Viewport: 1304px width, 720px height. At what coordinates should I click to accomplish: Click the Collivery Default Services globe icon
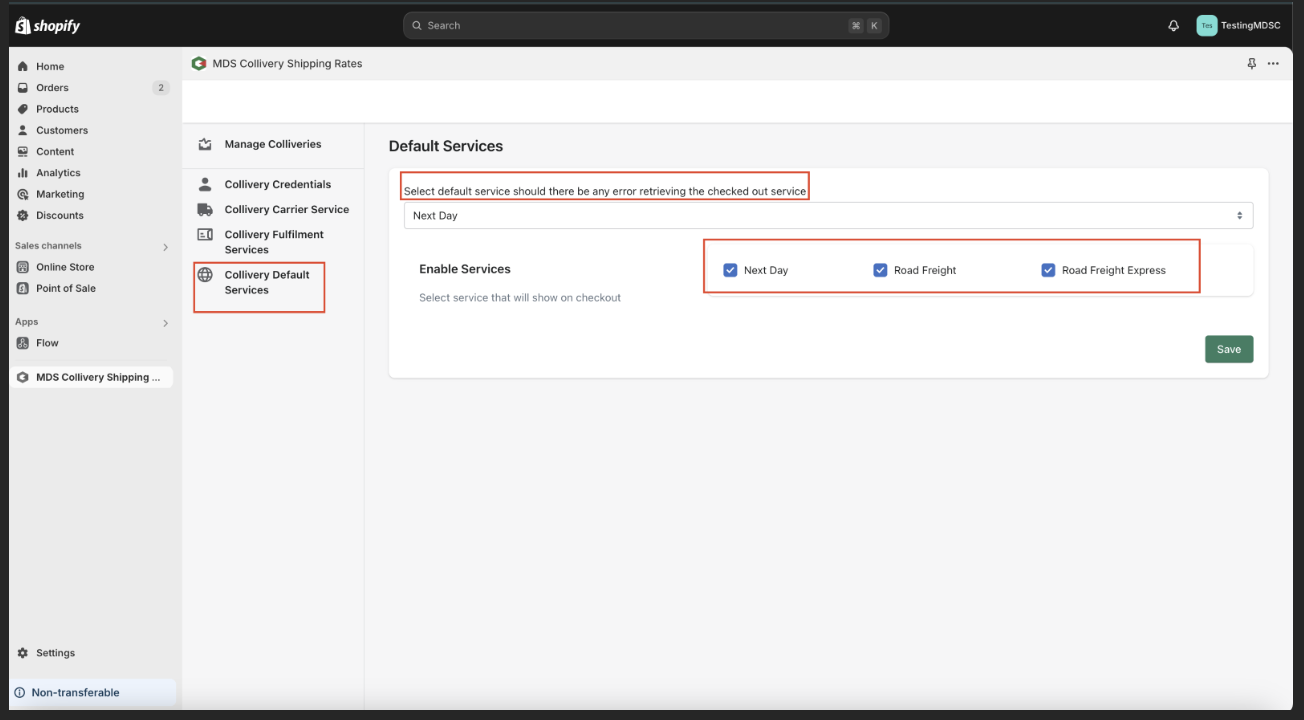click(x=205, y=275)
